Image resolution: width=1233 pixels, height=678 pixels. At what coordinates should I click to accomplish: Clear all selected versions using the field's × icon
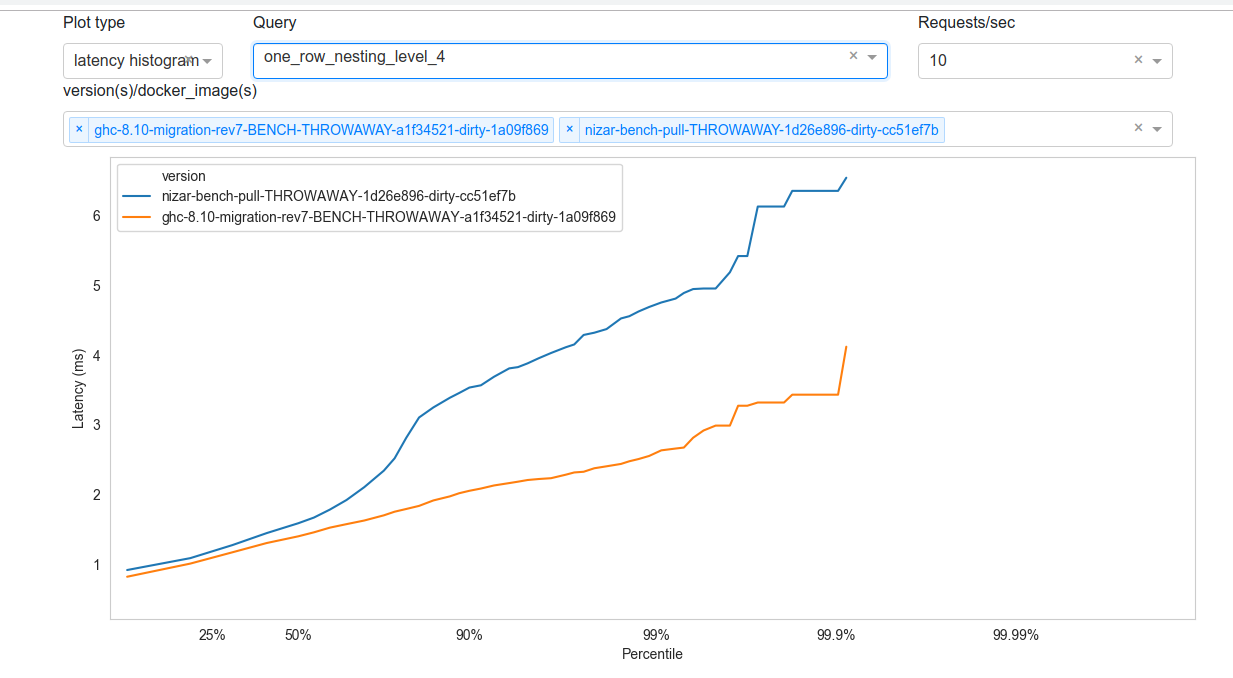click(1138, 128)
